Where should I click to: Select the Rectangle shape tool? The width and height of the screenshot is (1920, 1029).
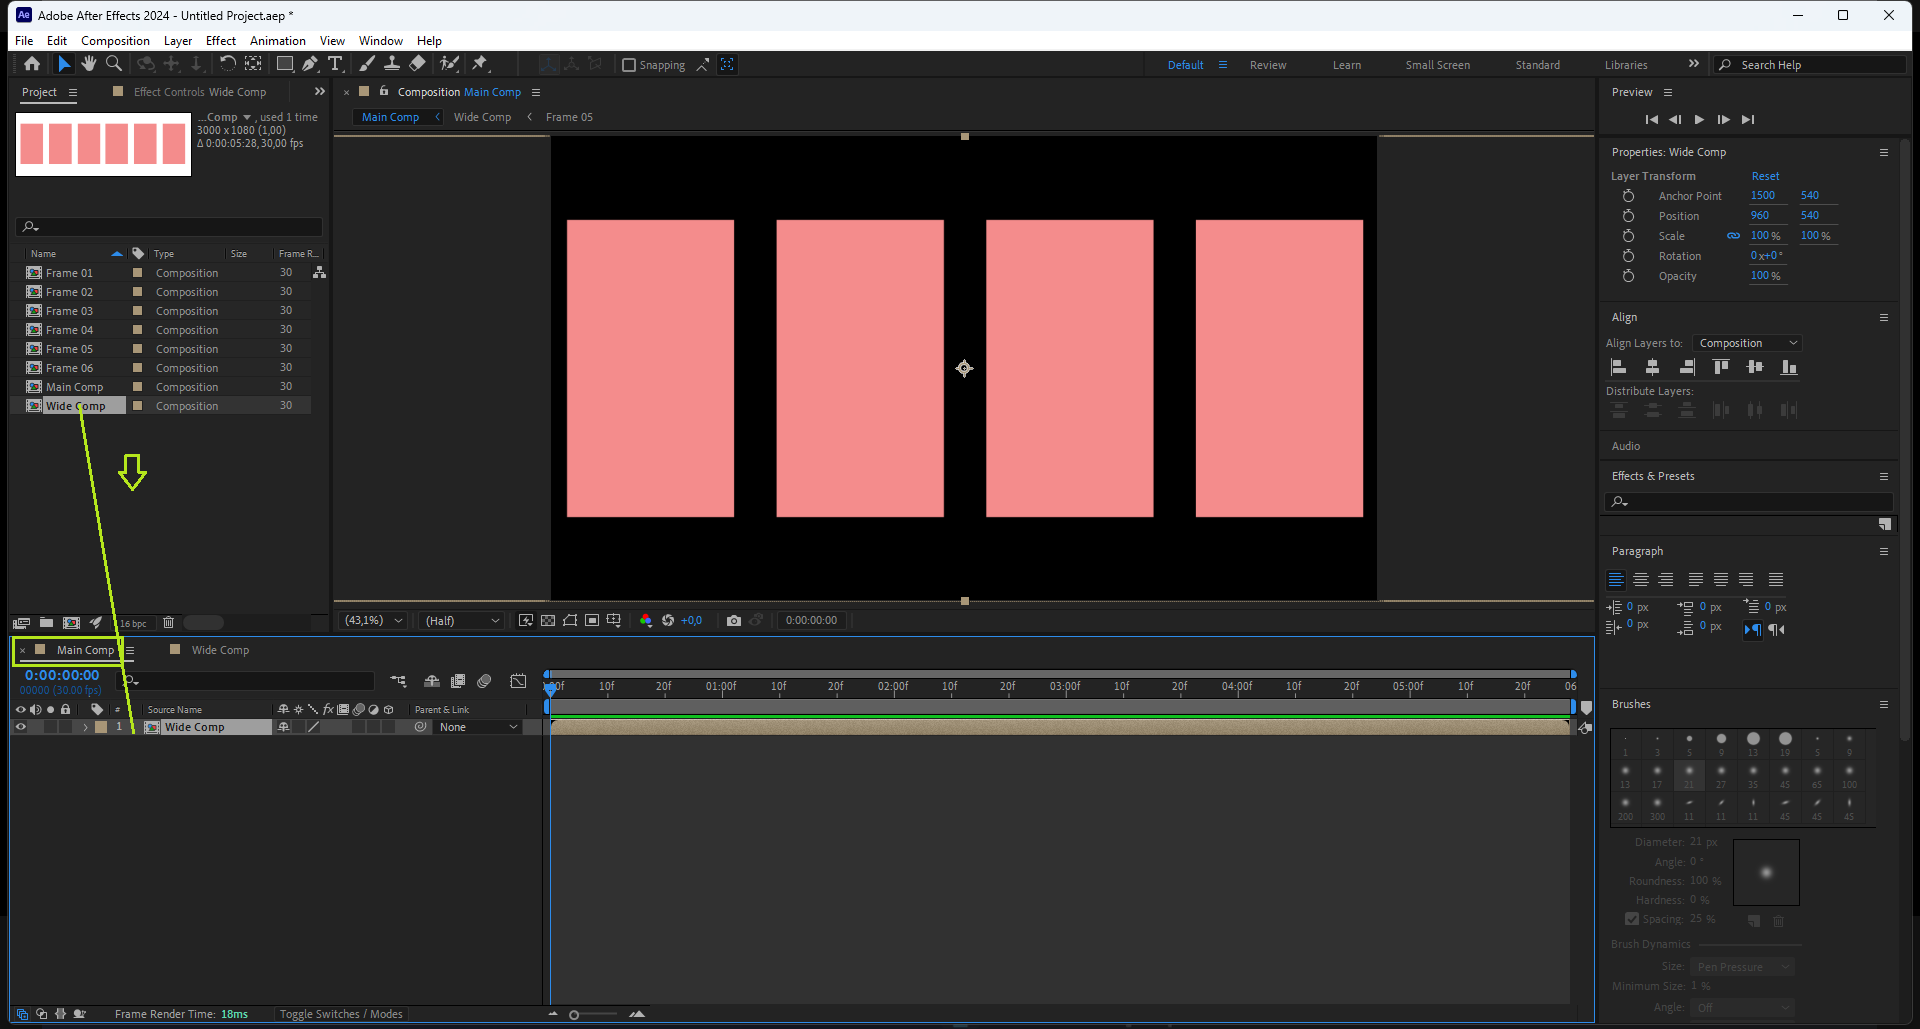click(285, 64)
